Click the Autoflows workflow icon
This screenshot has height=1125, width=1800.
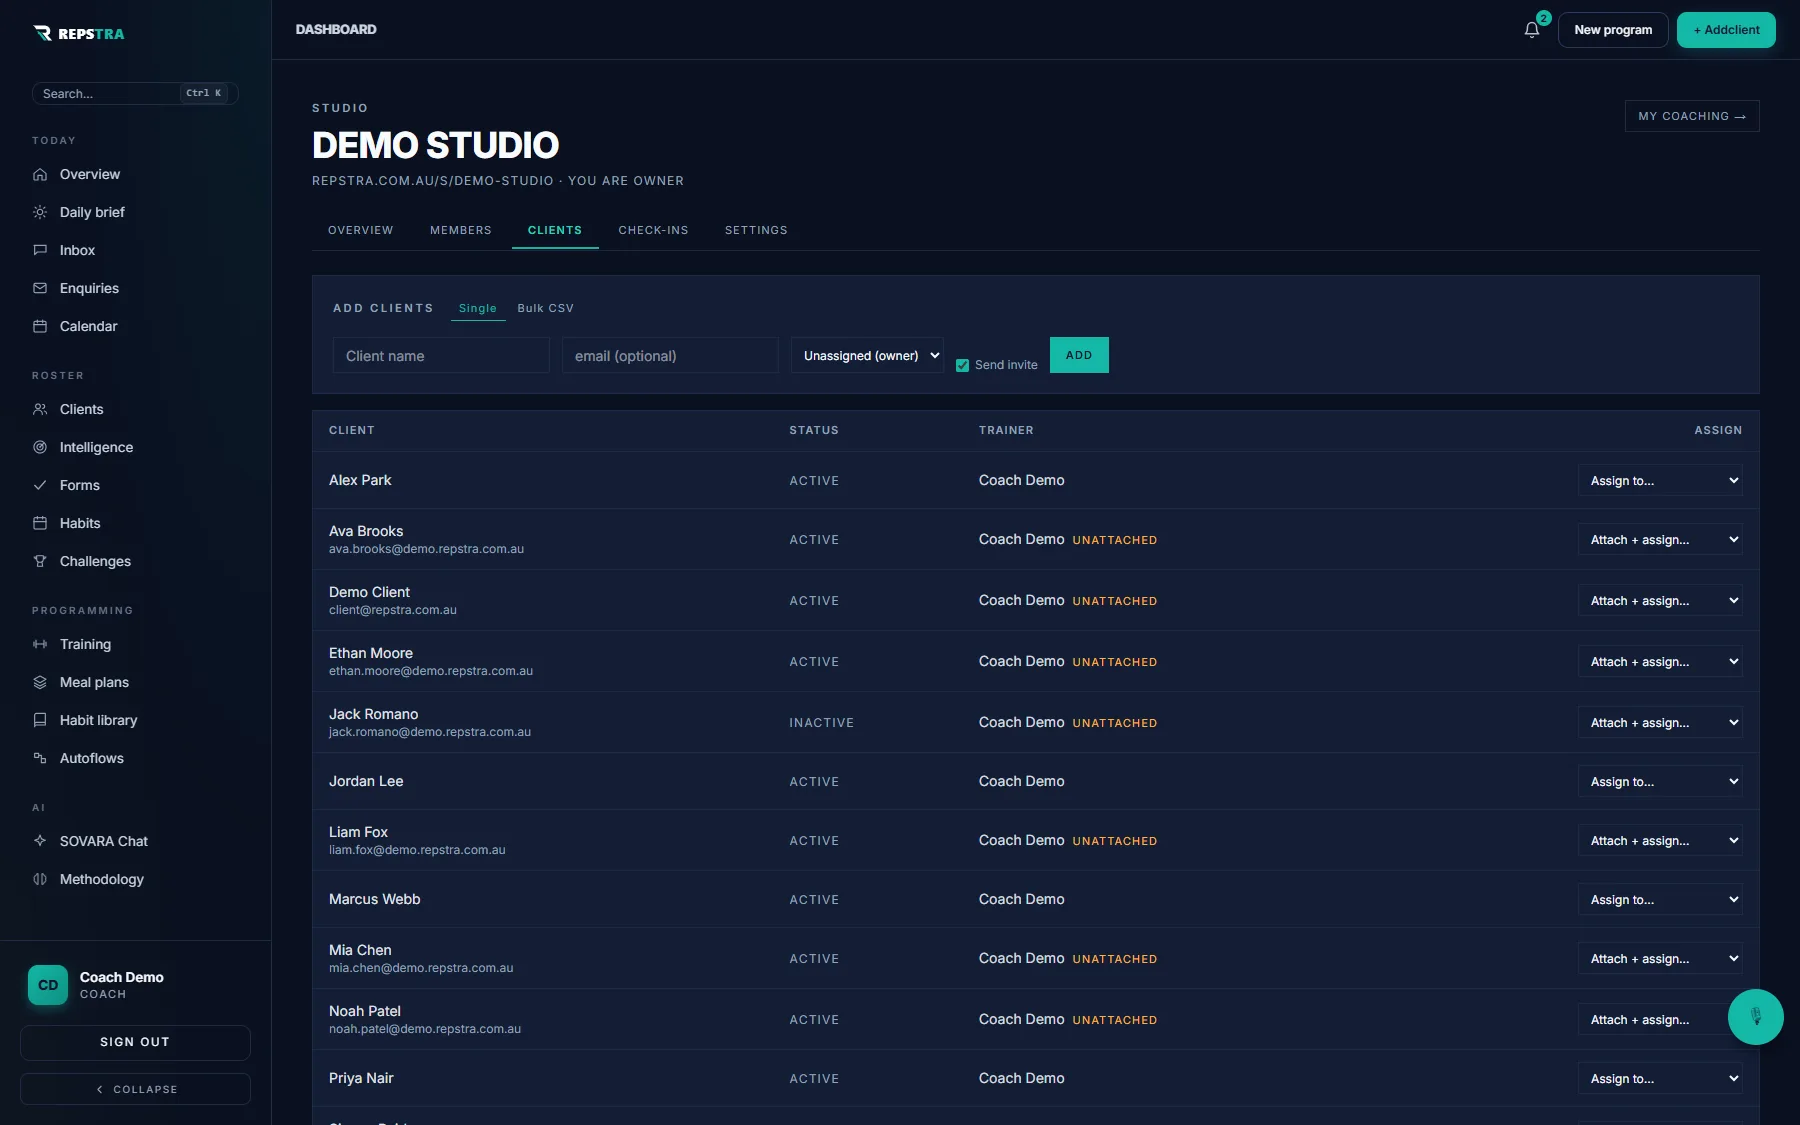pyautogui.click(x=40, y=758)
